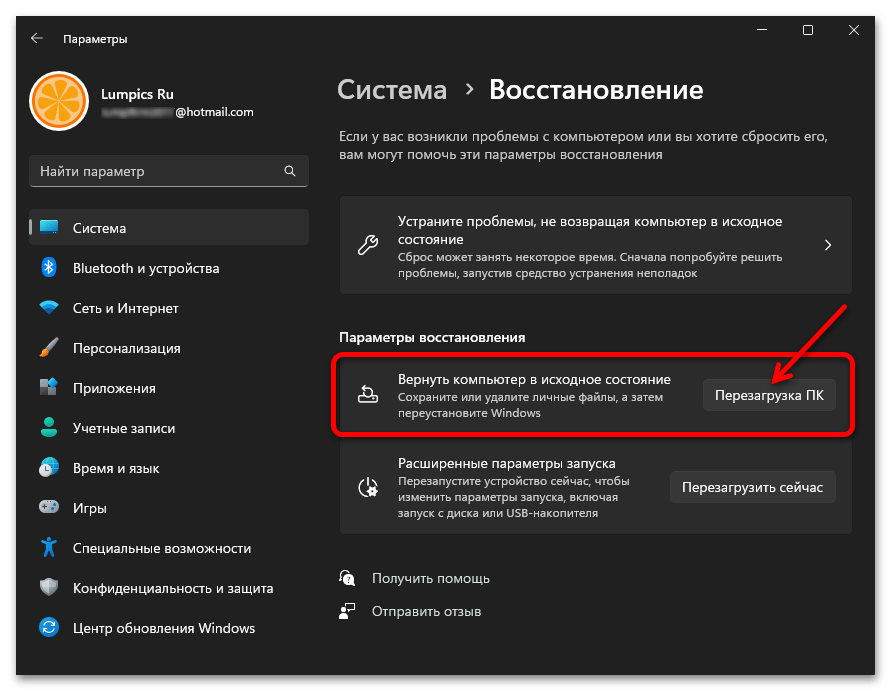Click the Lumpics Ru account avatar
This screenshot has height=691, width=891.
[59, 101]
